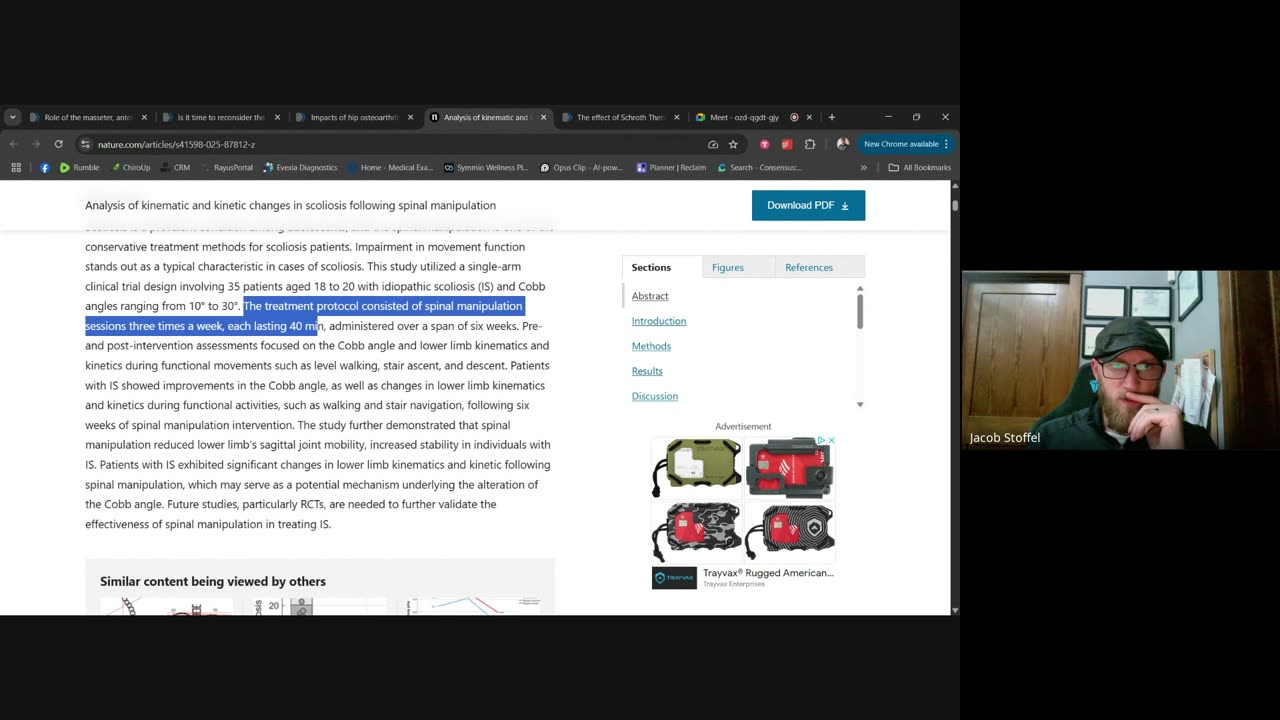Image resolution: width=1280 pixels, height=720 pixels.
Task: Open the Symmio Wellness bookmark
Action: click(x=485, y=167)
